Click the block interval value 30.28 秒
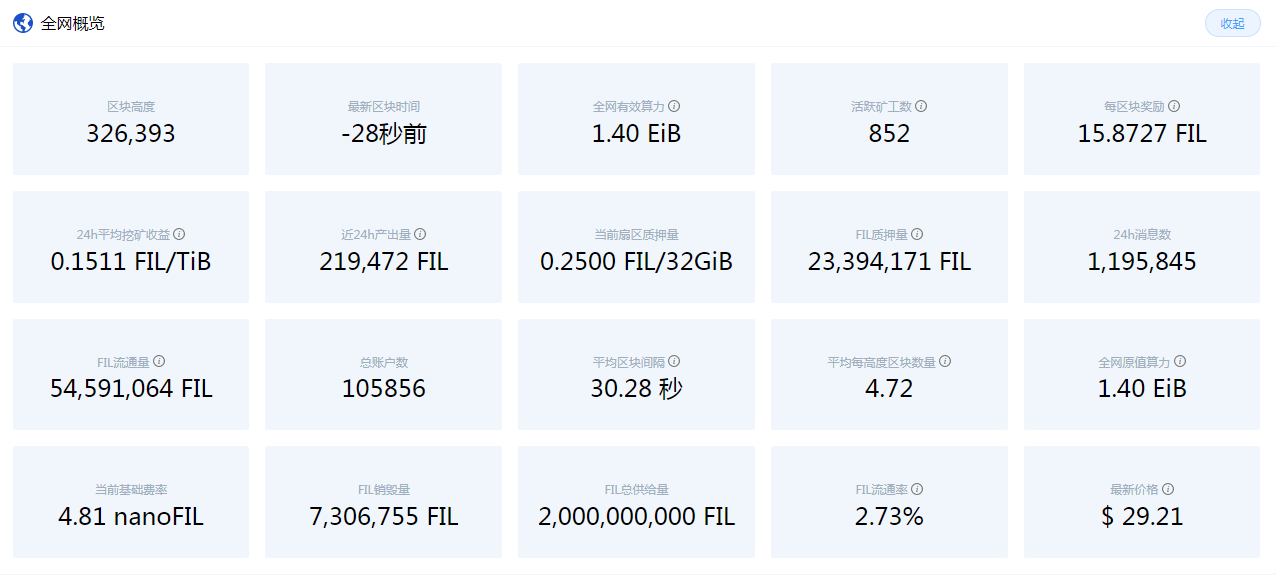This screenshot has height=575, width=1276. pos(636,388)
